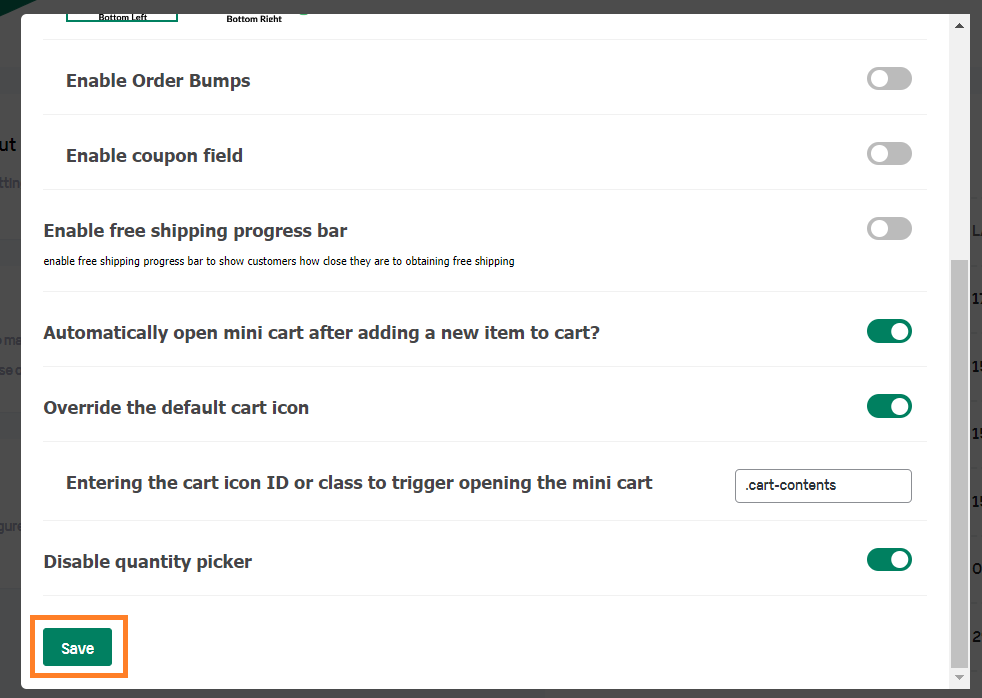The width and height of the screenshot is (982, 698).
Task: Click the Save button
Action: coord(78,647)
